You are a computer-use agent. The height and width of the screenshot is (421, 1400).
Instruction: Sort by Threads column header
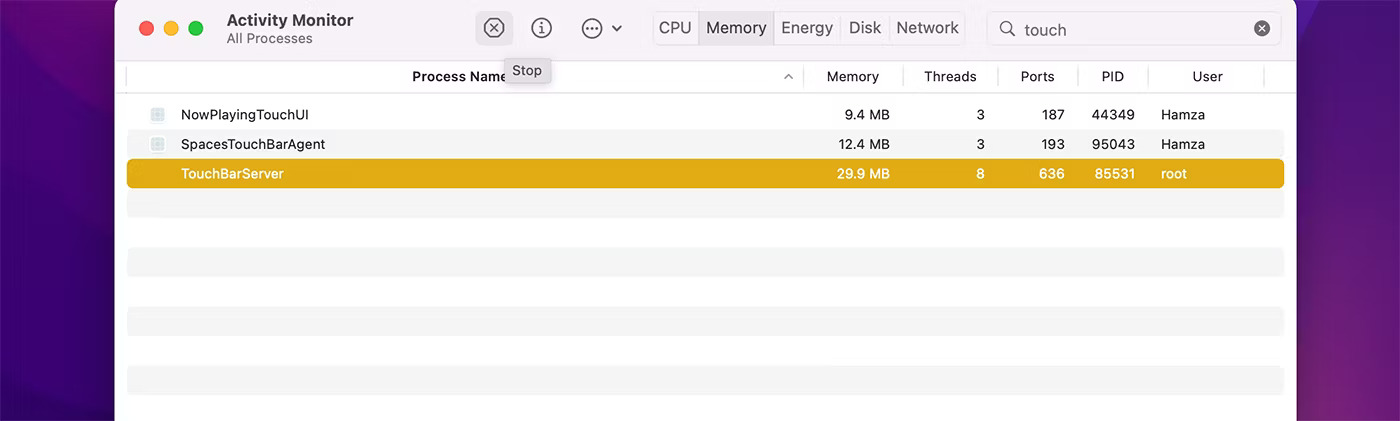[x=950, y=76]
